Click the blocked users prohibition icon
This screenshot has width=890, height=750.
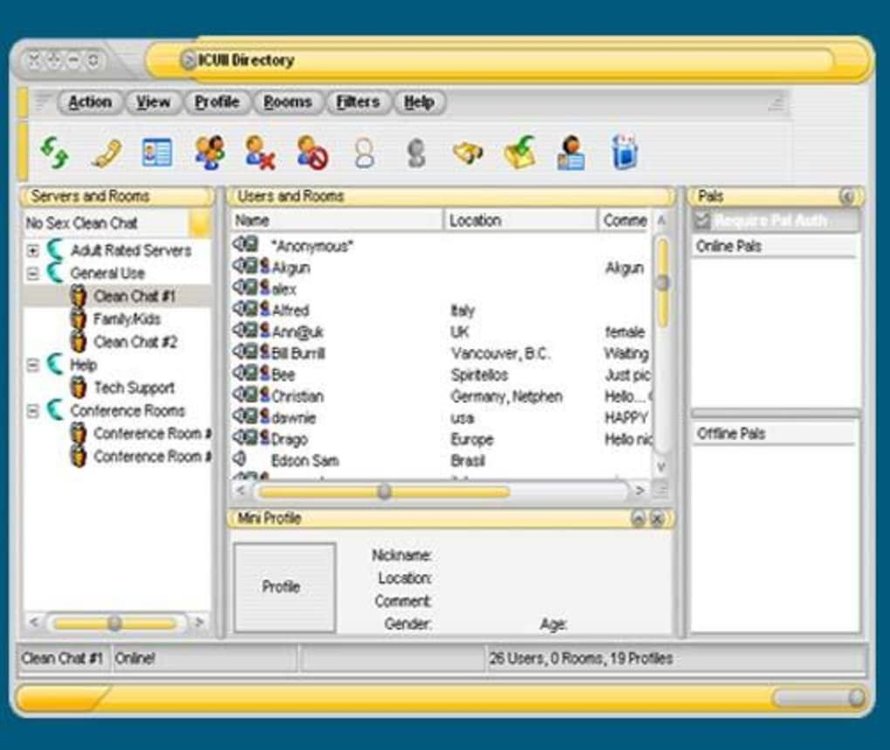(312, 152)
